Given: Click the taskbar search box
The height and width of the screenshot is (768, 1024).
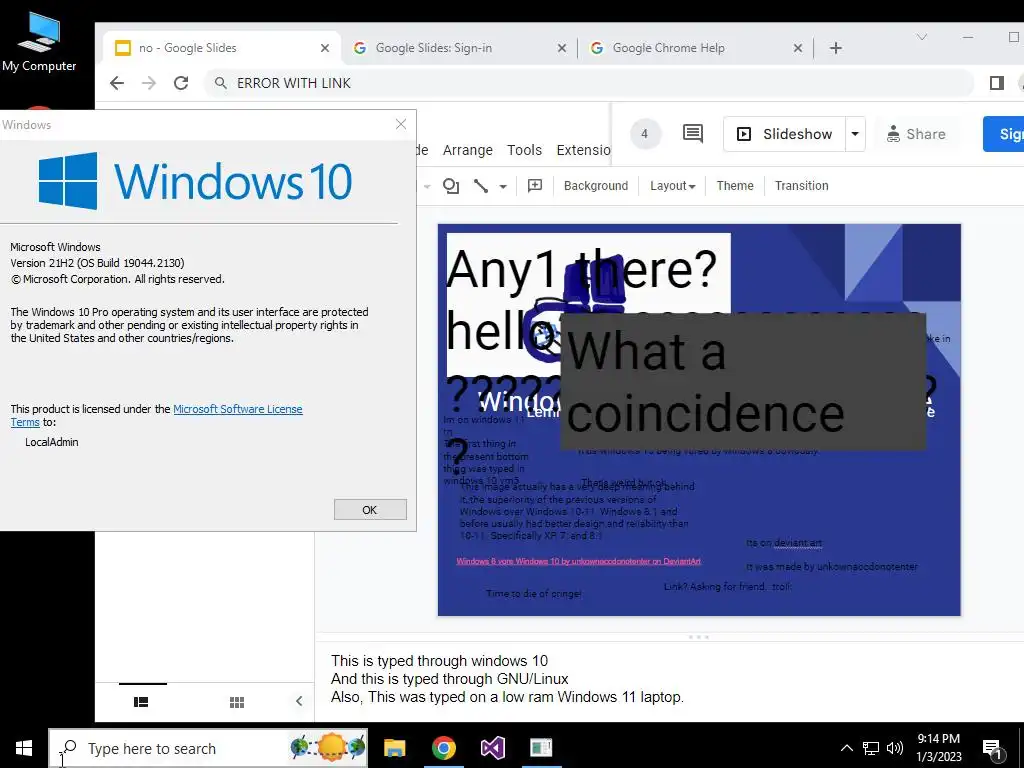Looking at the screenshot, I should coord(208,748).
